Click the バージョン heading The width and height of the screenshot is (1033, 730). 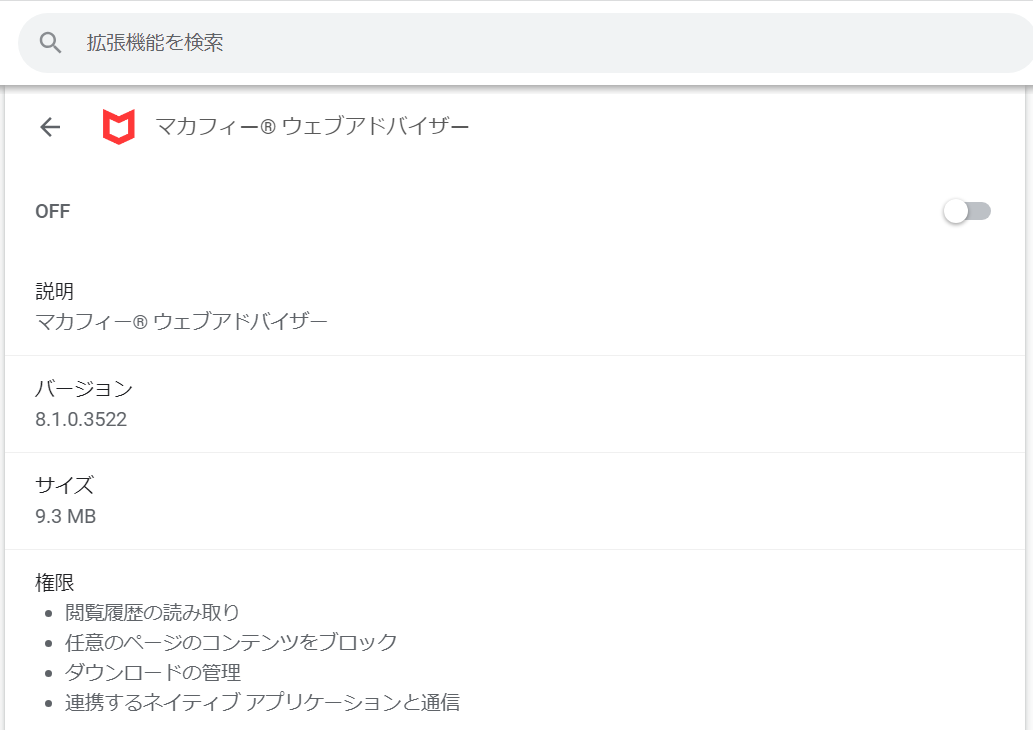[x=84, y=389]
